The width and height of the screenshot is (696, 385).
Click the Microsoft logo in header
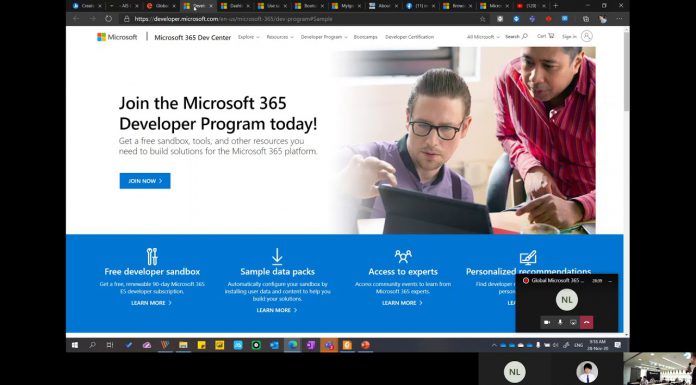click(x=117, y=37)
